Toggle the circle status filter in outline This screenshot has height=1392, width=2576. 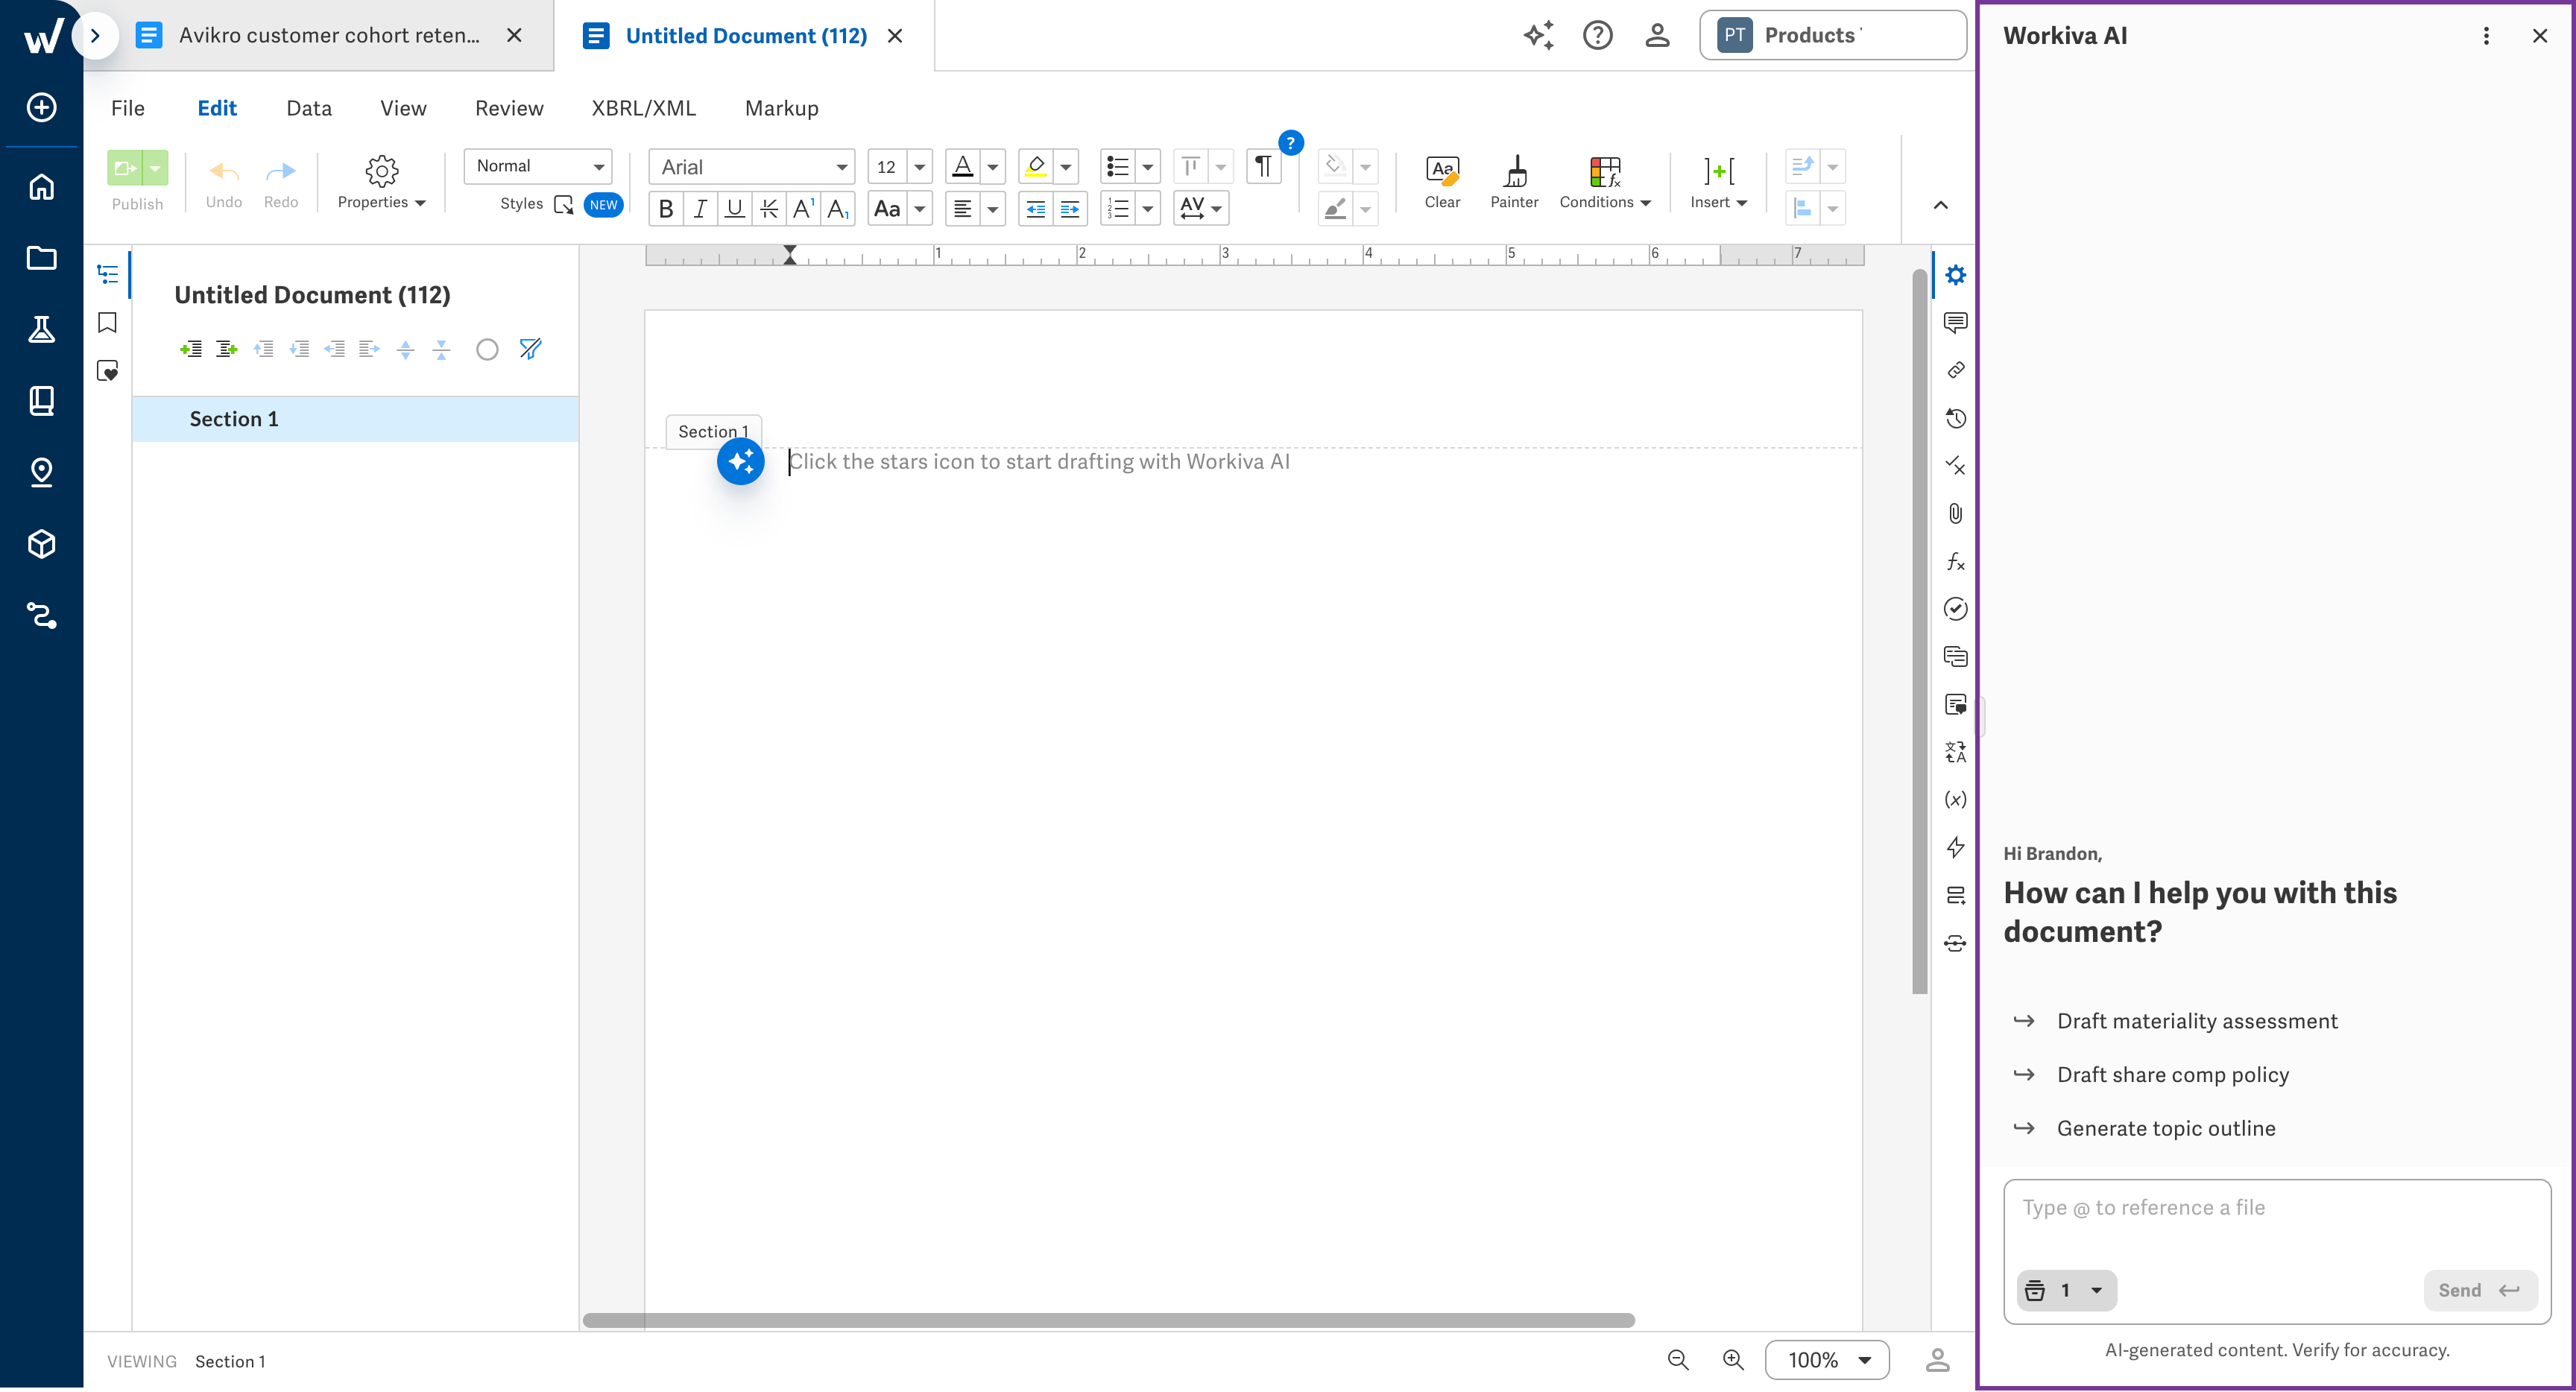click(487, 349)
